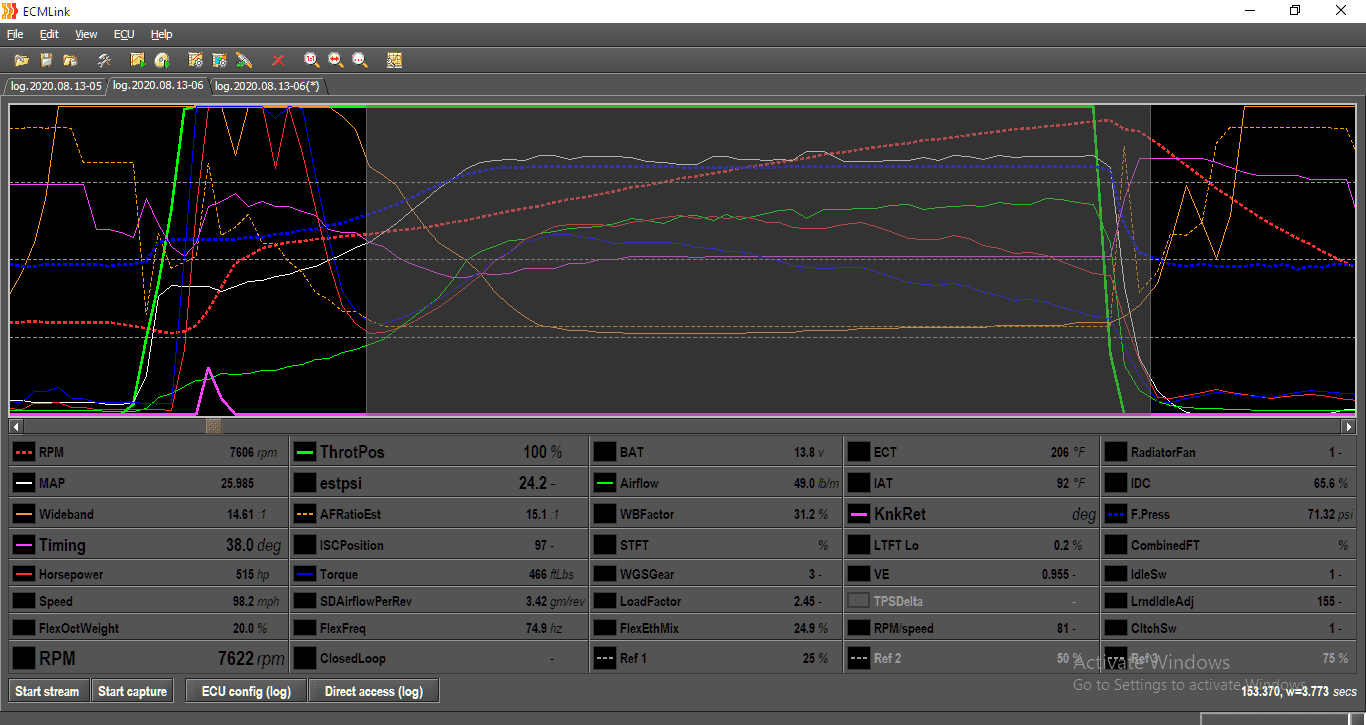Toggle the blue dotted F.Press swatch

pyautogui.click(x=1115, y=514)
